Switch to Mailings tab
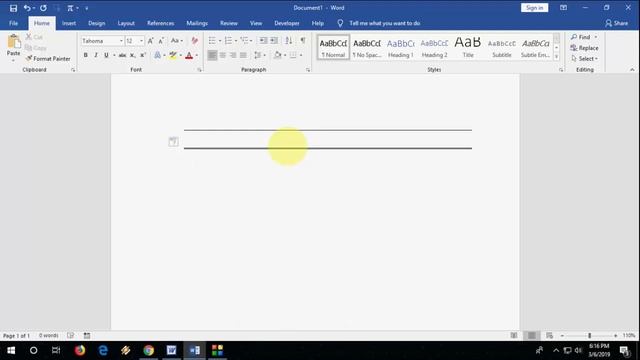This screenshot has height=360, width=640. [197, 23]
